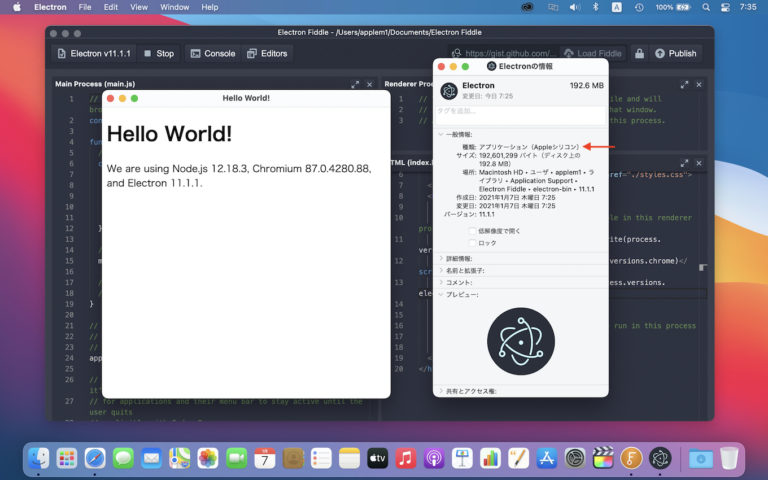Collapse the プレビュー section
The width and height of the screenshot is (768, 480).
(x=441, y=294)
